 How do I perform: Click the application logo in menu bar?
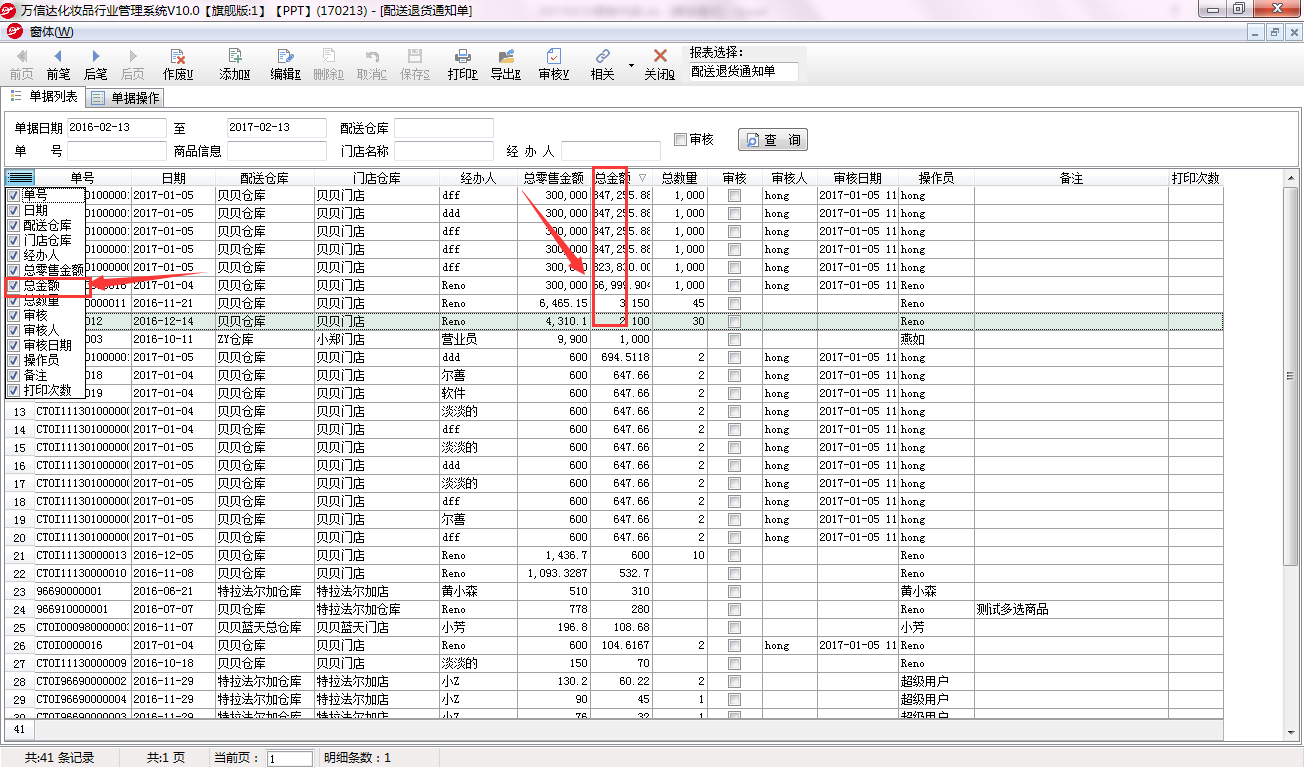(14, 32)
